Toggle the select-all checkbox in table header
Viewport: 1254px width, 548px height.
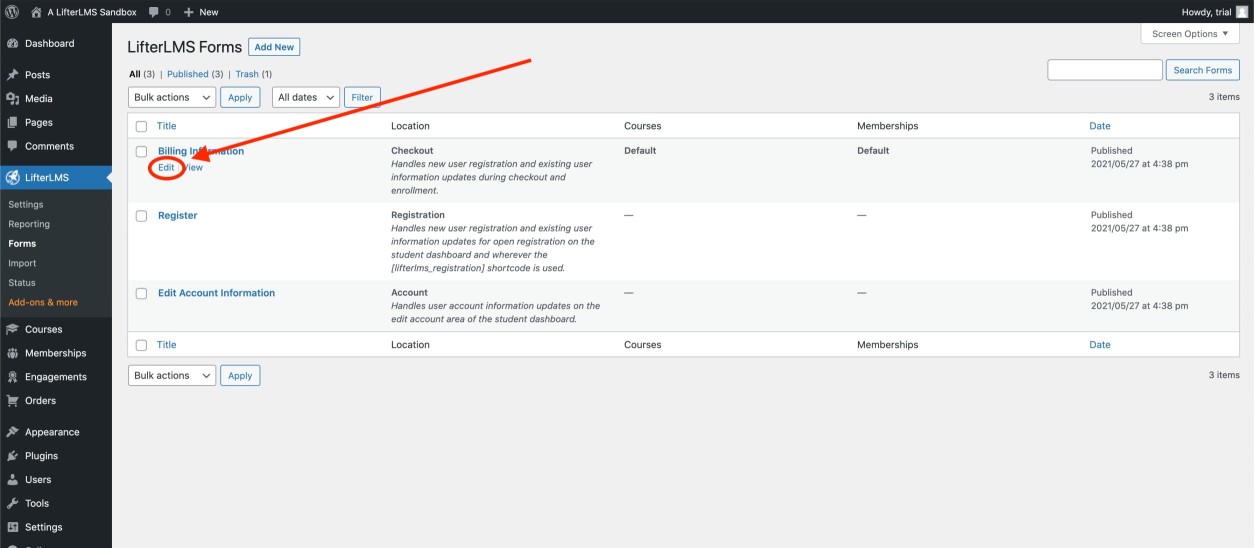click(x=141, y=126)
